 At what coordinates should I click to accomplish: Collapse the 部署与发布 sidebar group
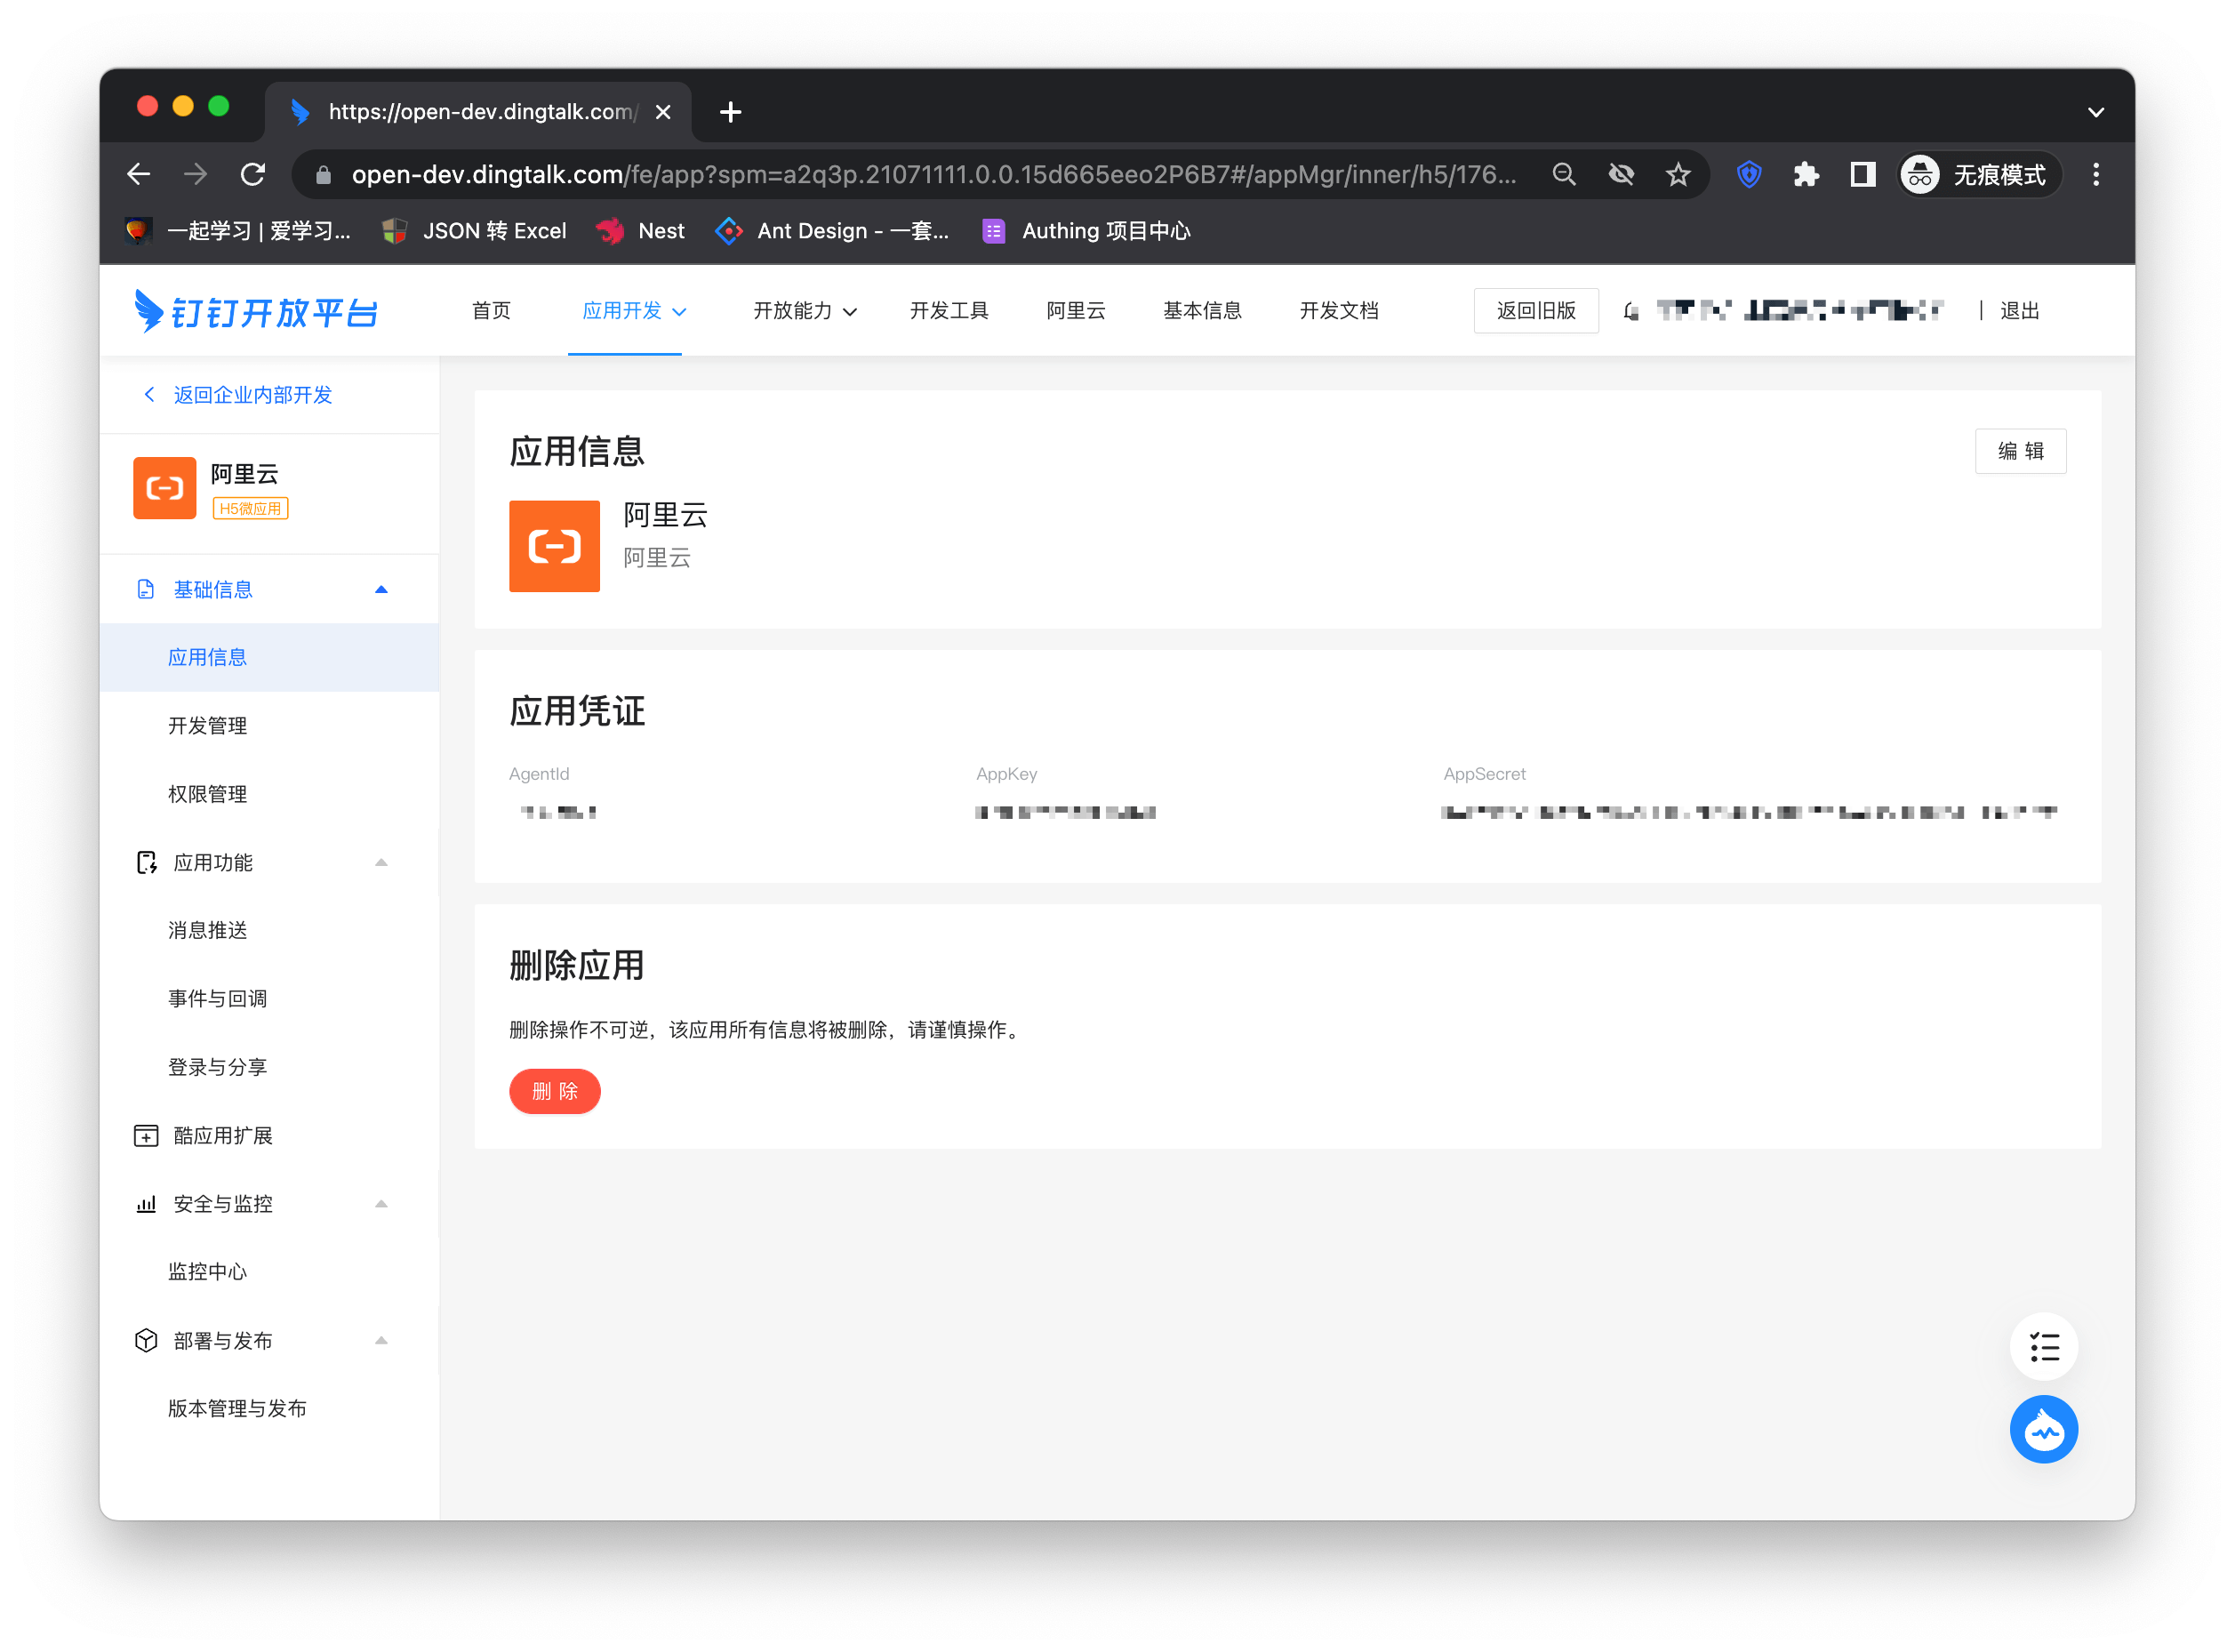(380, 1340)
